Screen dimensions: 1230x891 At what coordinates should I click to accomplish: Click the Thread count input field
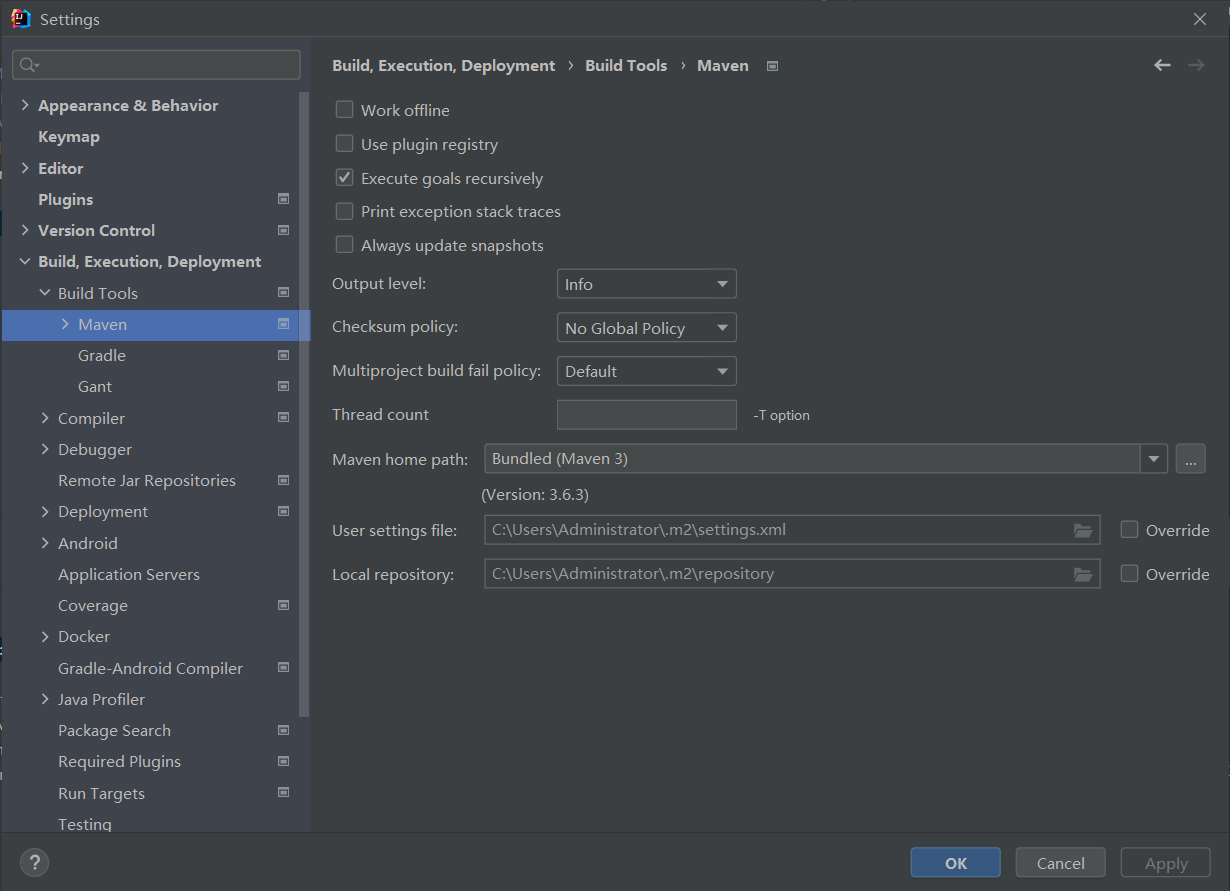[x=647, y=415]
